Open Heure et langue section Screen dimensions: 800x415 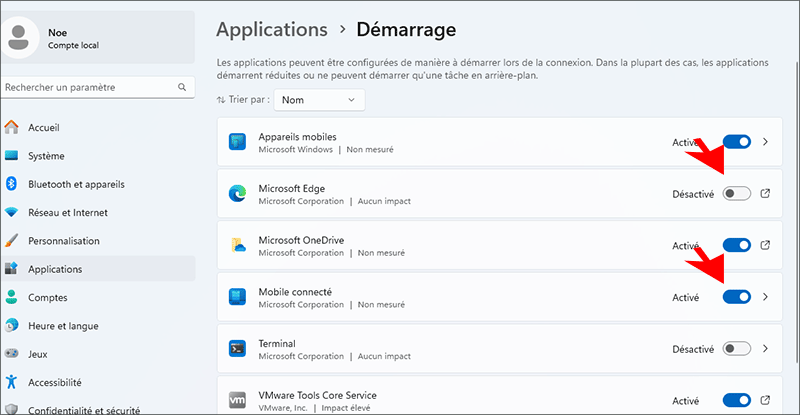(98, 325)
